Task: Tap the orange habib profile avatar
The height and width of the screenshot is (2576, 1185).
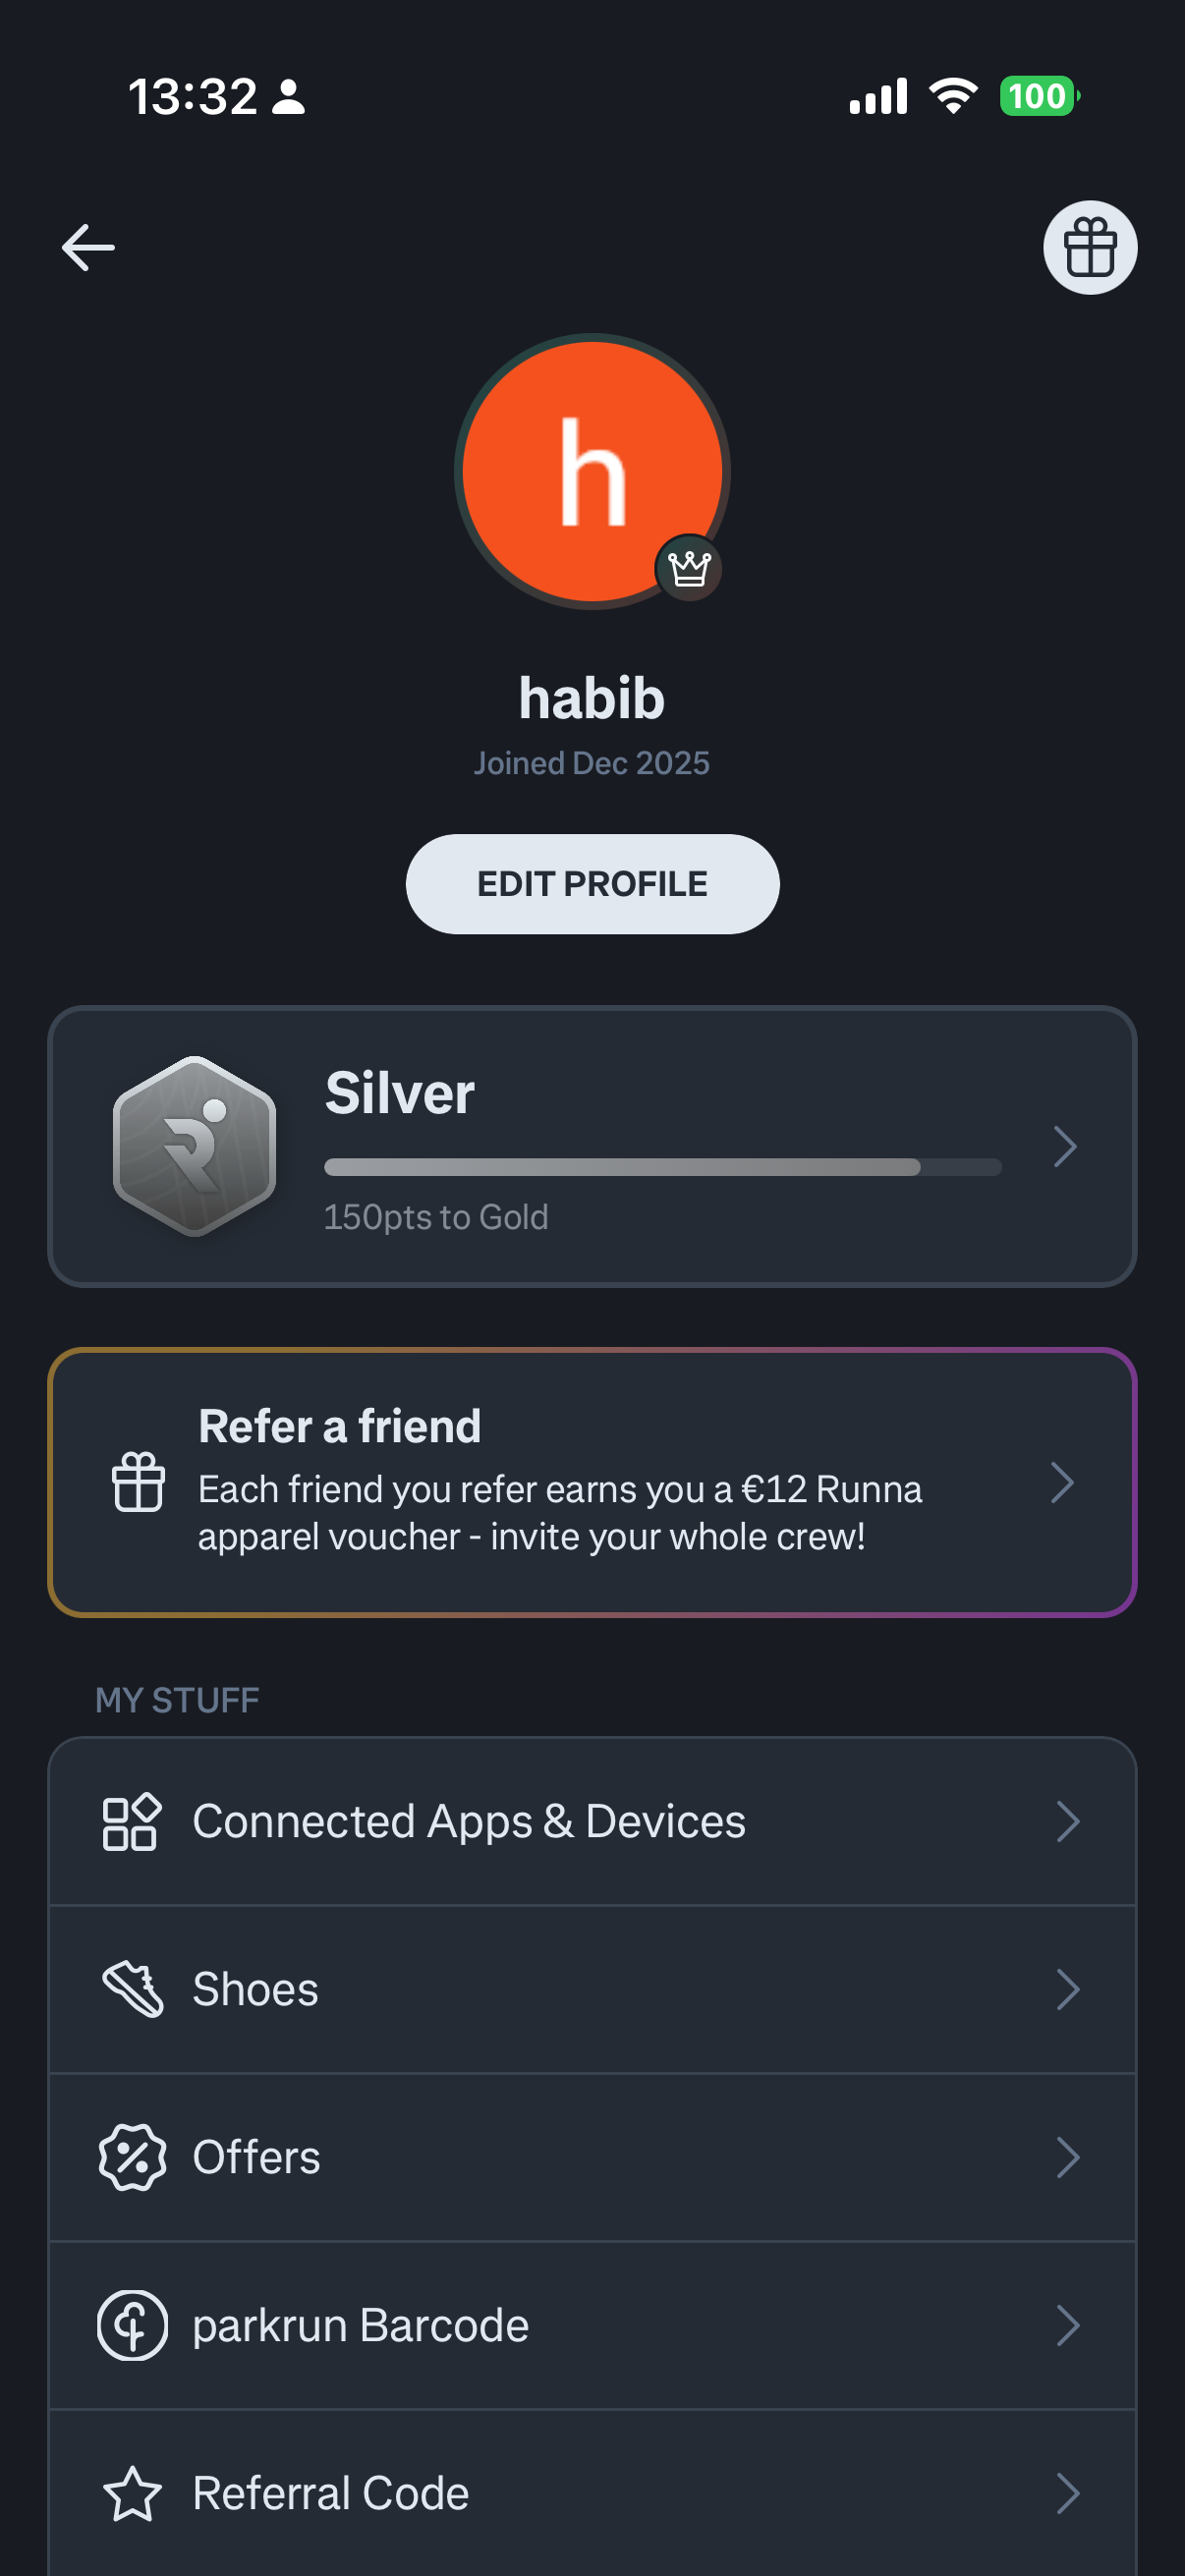Action: pyautogui.click(x=592, y=471)
